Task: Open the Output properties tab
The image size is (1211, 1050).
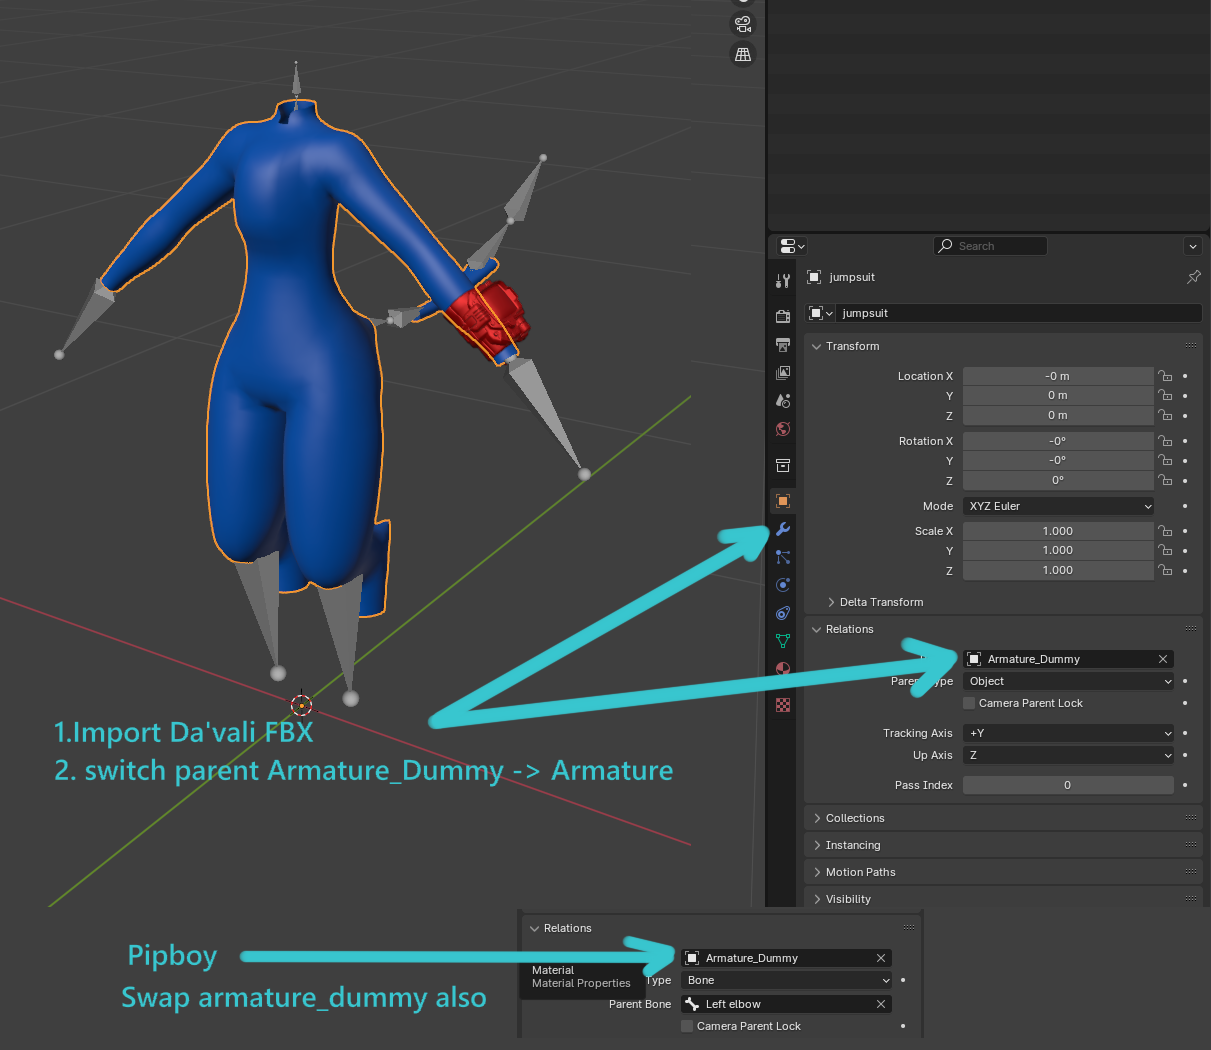Action: pos(783,345)
